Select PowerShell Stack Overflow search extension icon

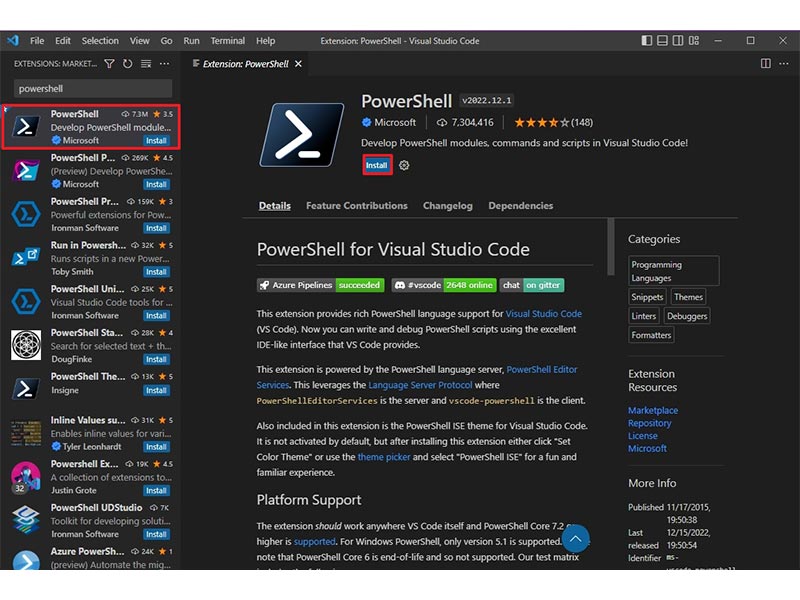26,345
